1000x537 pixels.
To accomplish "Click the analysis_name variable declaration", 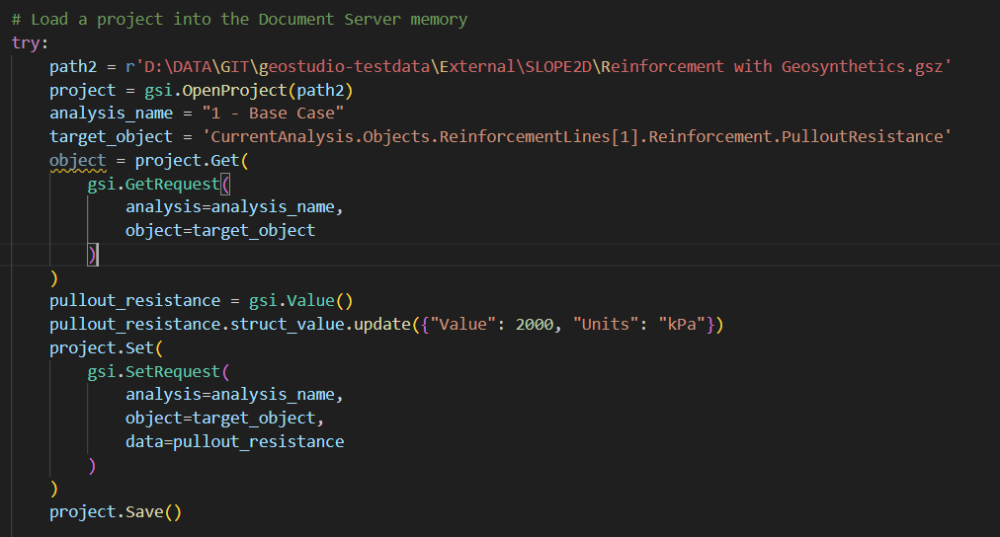I will point(111,114).
